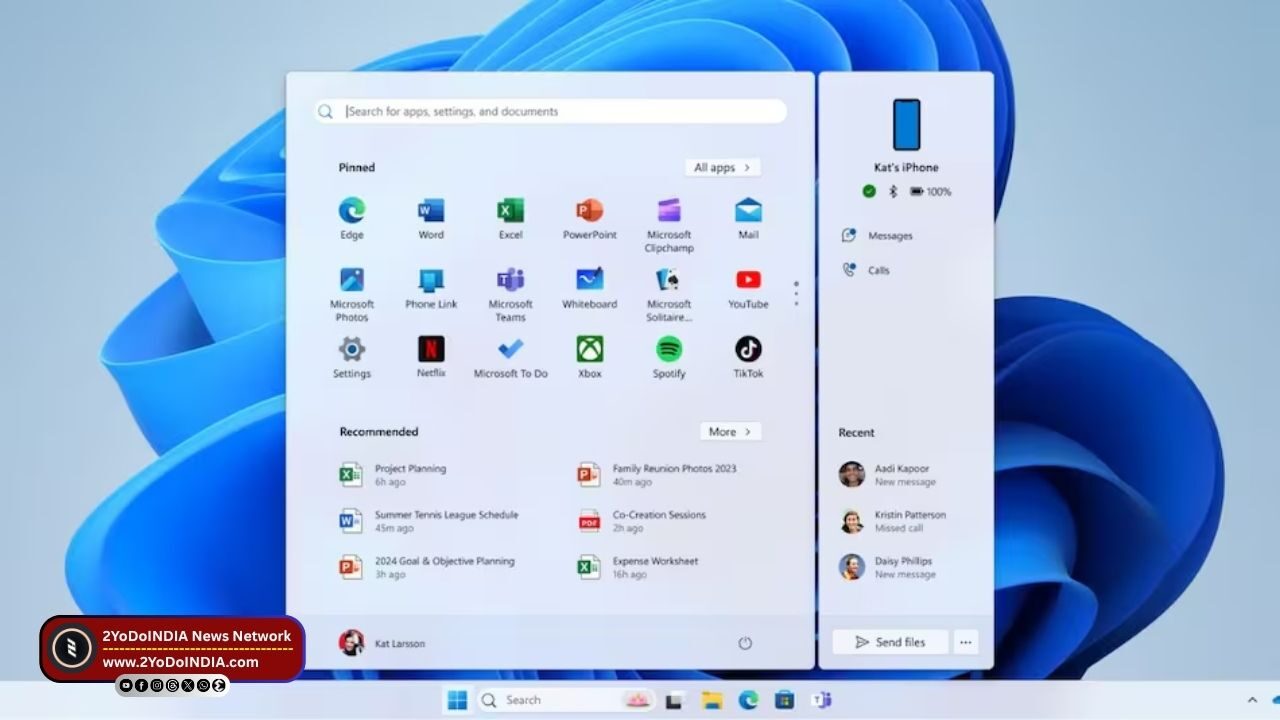
Task: Click the Windows Start button on the taskbar
Action: tap(457, 700)
